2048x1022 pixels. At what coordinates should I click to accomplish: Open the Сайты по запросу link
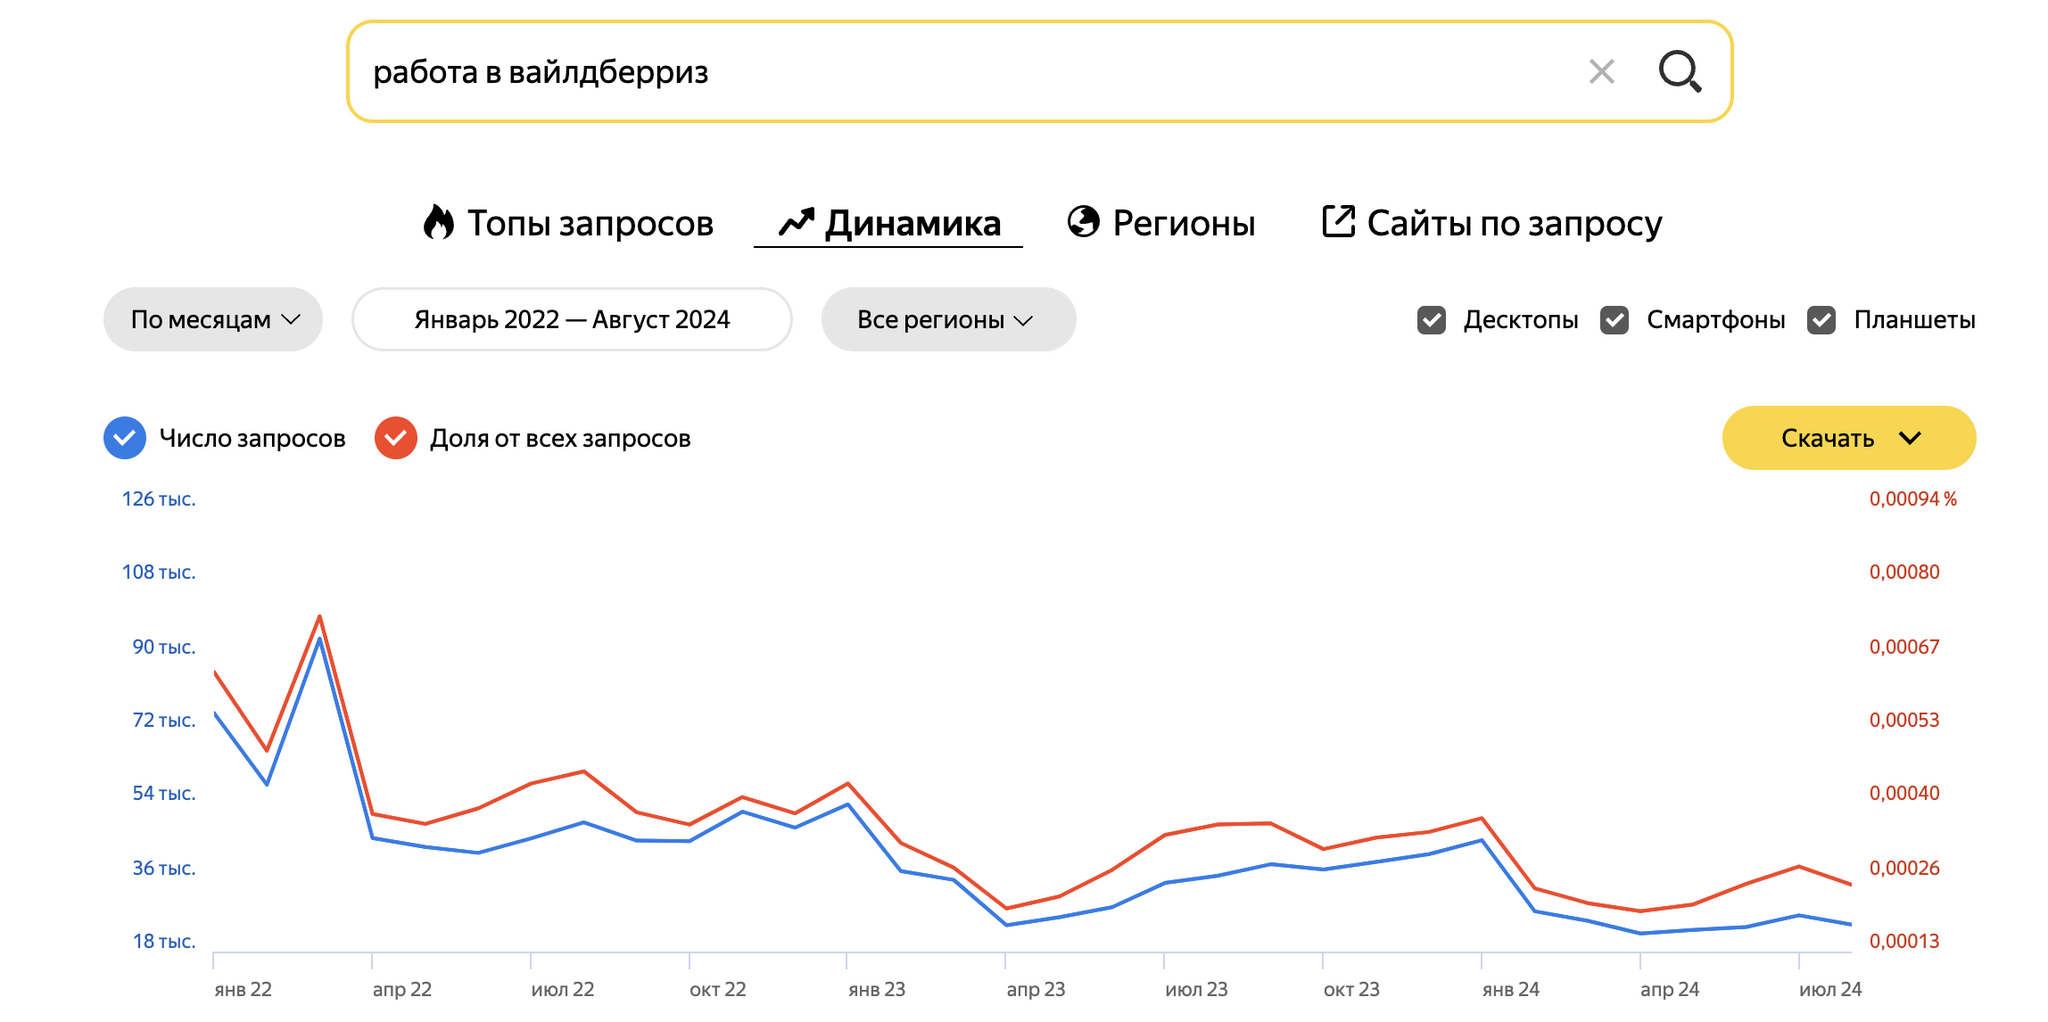click(1514, 222)
